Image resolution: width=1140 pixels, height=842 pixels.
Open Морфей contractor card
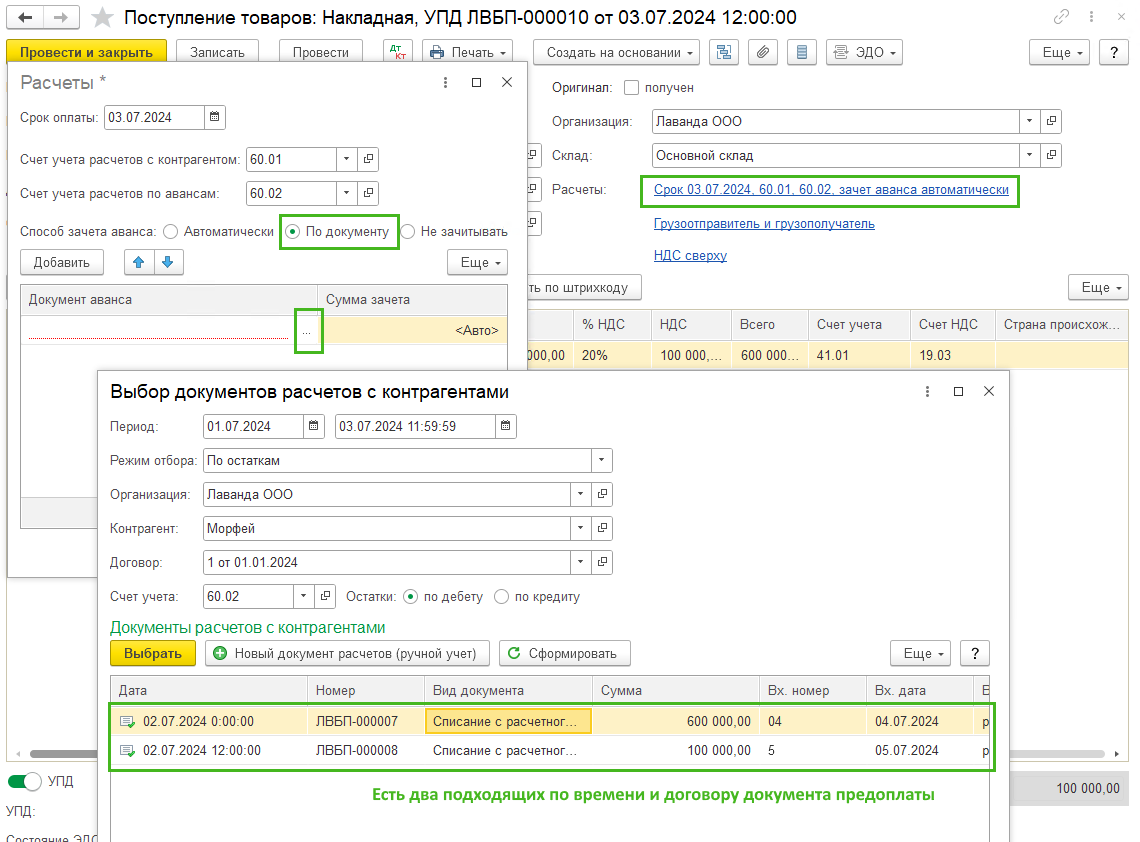coord(602,528)
